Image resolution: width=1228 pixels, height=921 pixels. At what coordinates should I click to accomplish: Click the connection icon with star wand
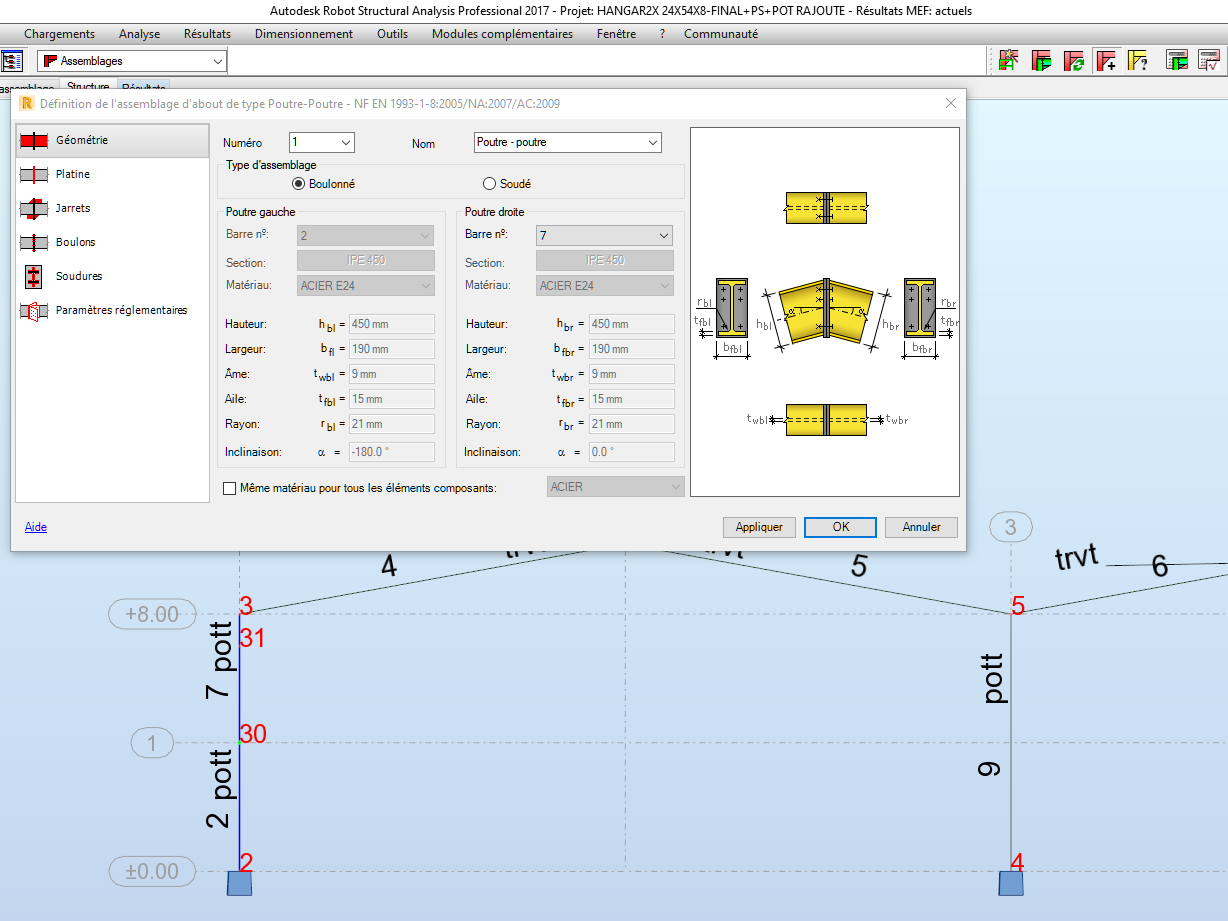pos(1009,60)
